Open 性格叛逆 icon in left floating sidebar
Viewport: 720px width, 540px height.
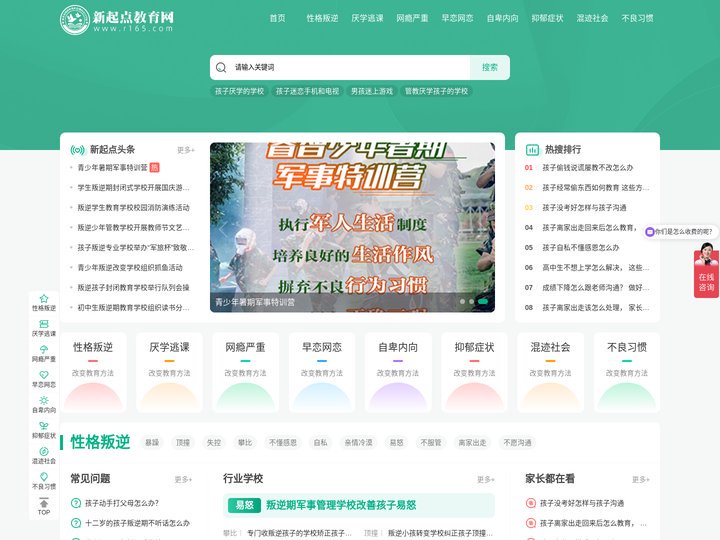(x=44, y=298)
